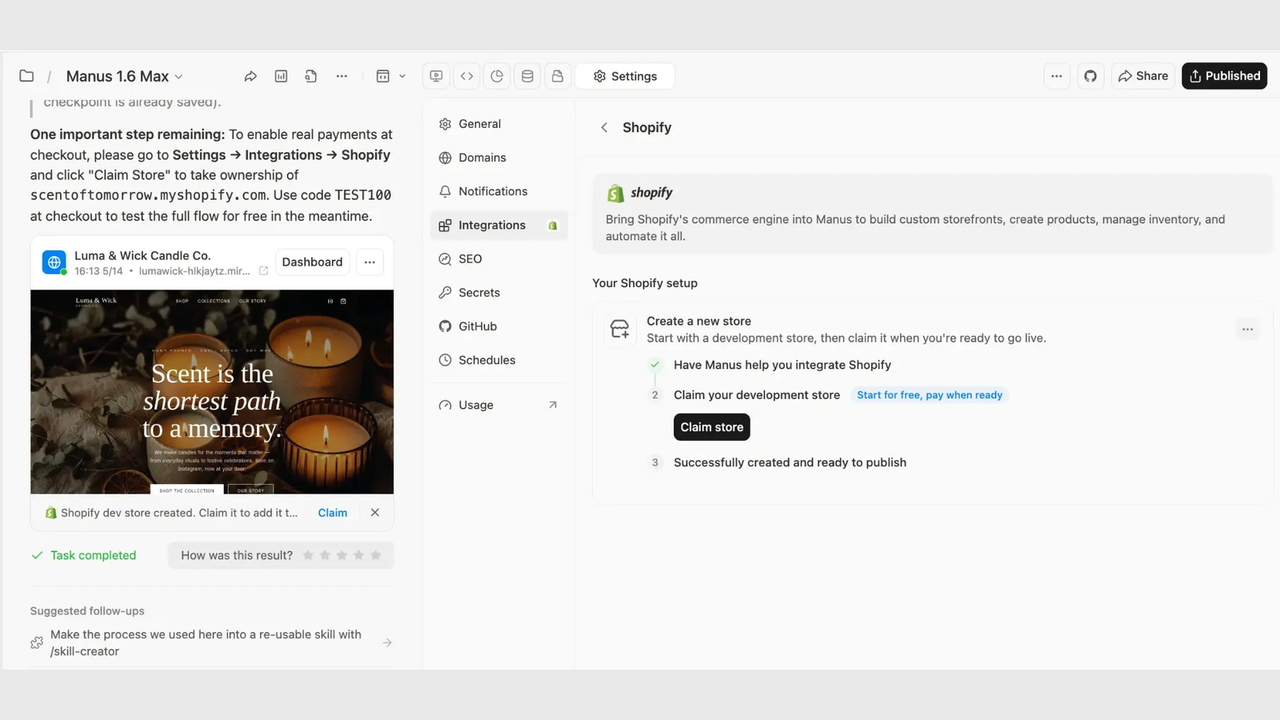
Task: Open Schedules settings
Action: pos(499,360)
